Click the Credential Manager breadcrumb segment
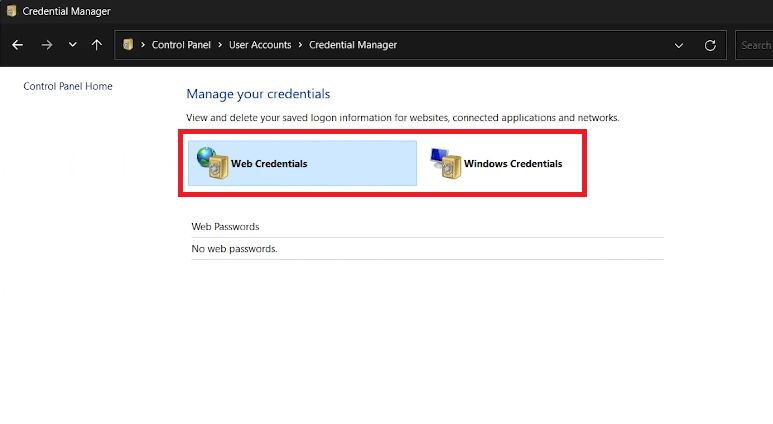The height and width of the screenshot is (424, 773). pos(353,45)
